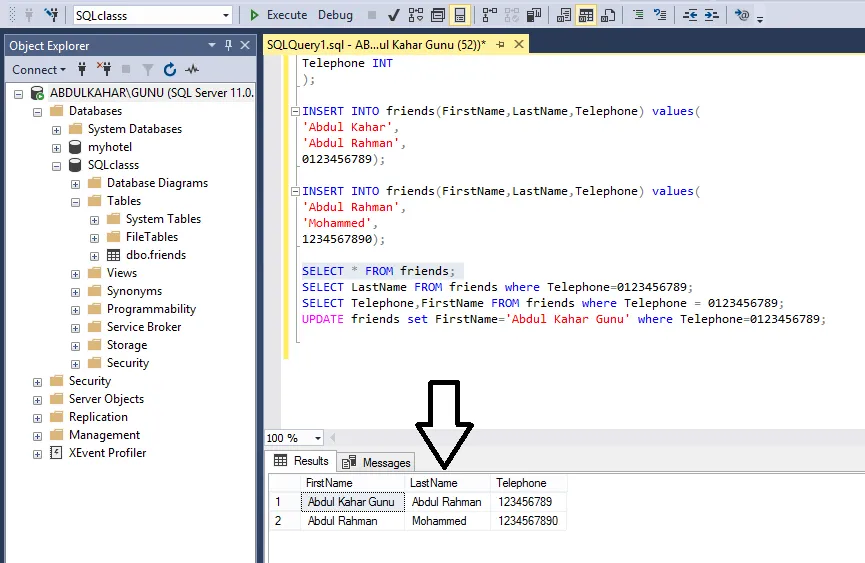
Task: Select the myhotel database icon
Action: tap(75, 147)
